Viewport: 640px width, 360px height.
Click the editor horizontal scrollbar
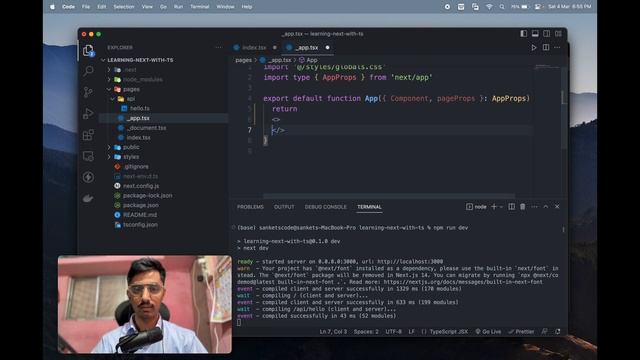point(389,196)
